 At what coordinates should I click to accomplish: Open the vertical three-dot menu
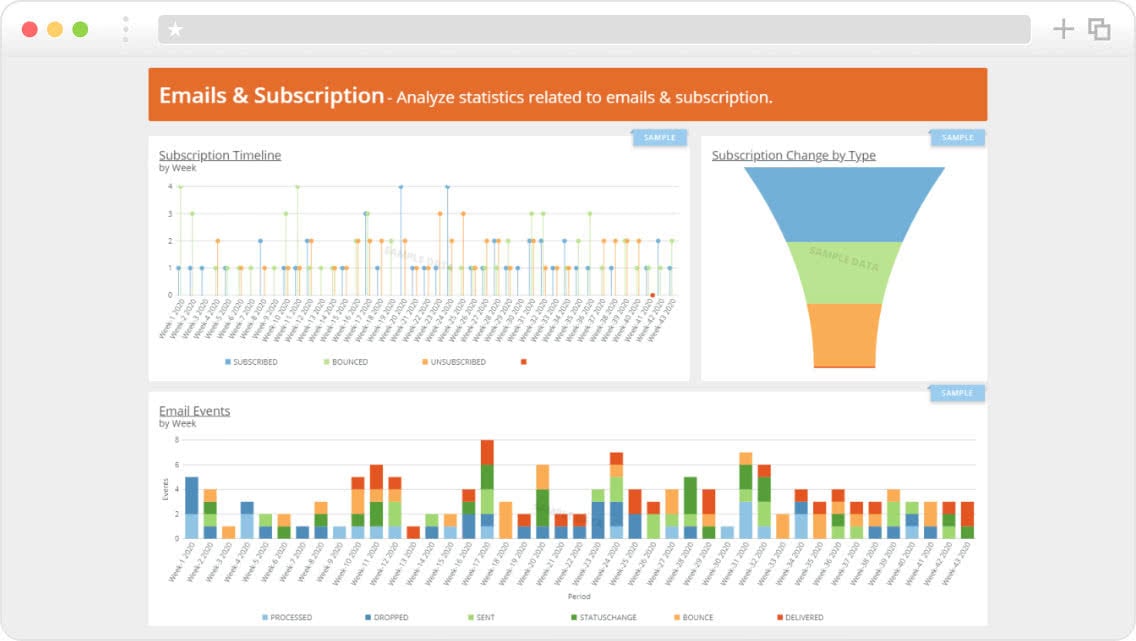pos(126,29)
